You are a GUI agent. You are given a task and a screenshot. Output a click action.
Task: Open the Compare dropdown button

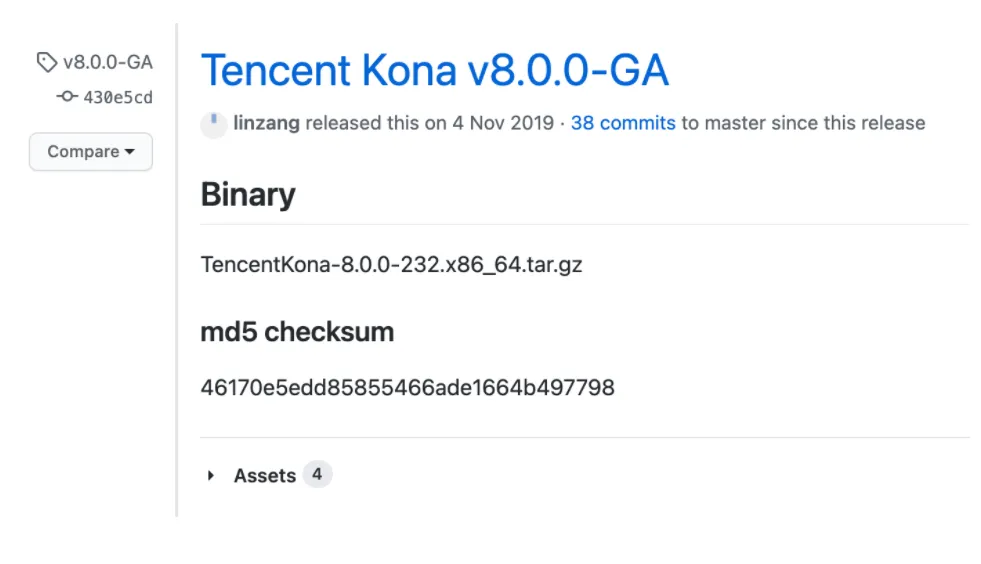coord(90,152)
